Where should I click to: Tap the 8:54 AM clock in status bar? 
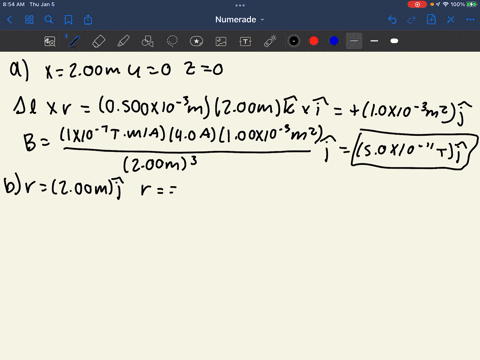(x=14, y=4)
